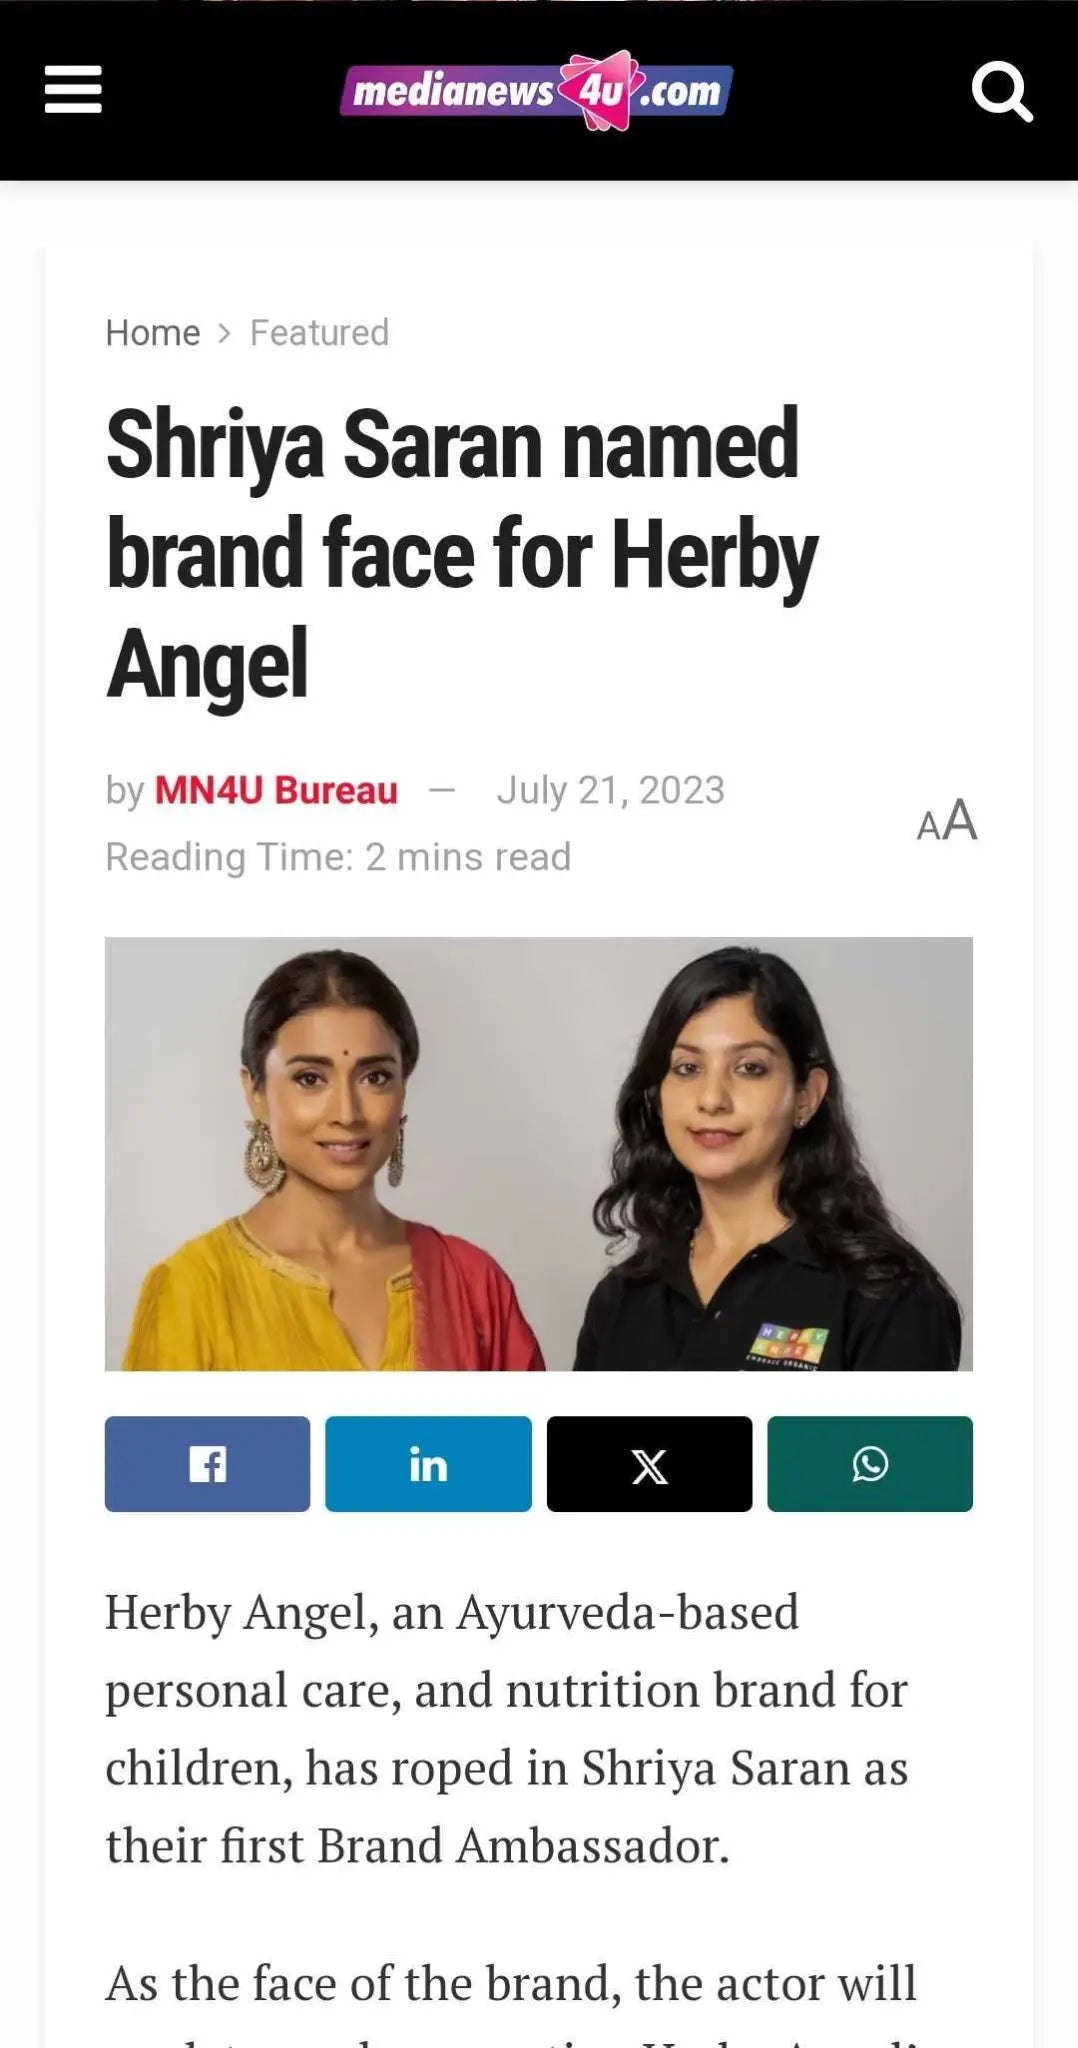Share article on Facebook

[x=207, y=1464]
